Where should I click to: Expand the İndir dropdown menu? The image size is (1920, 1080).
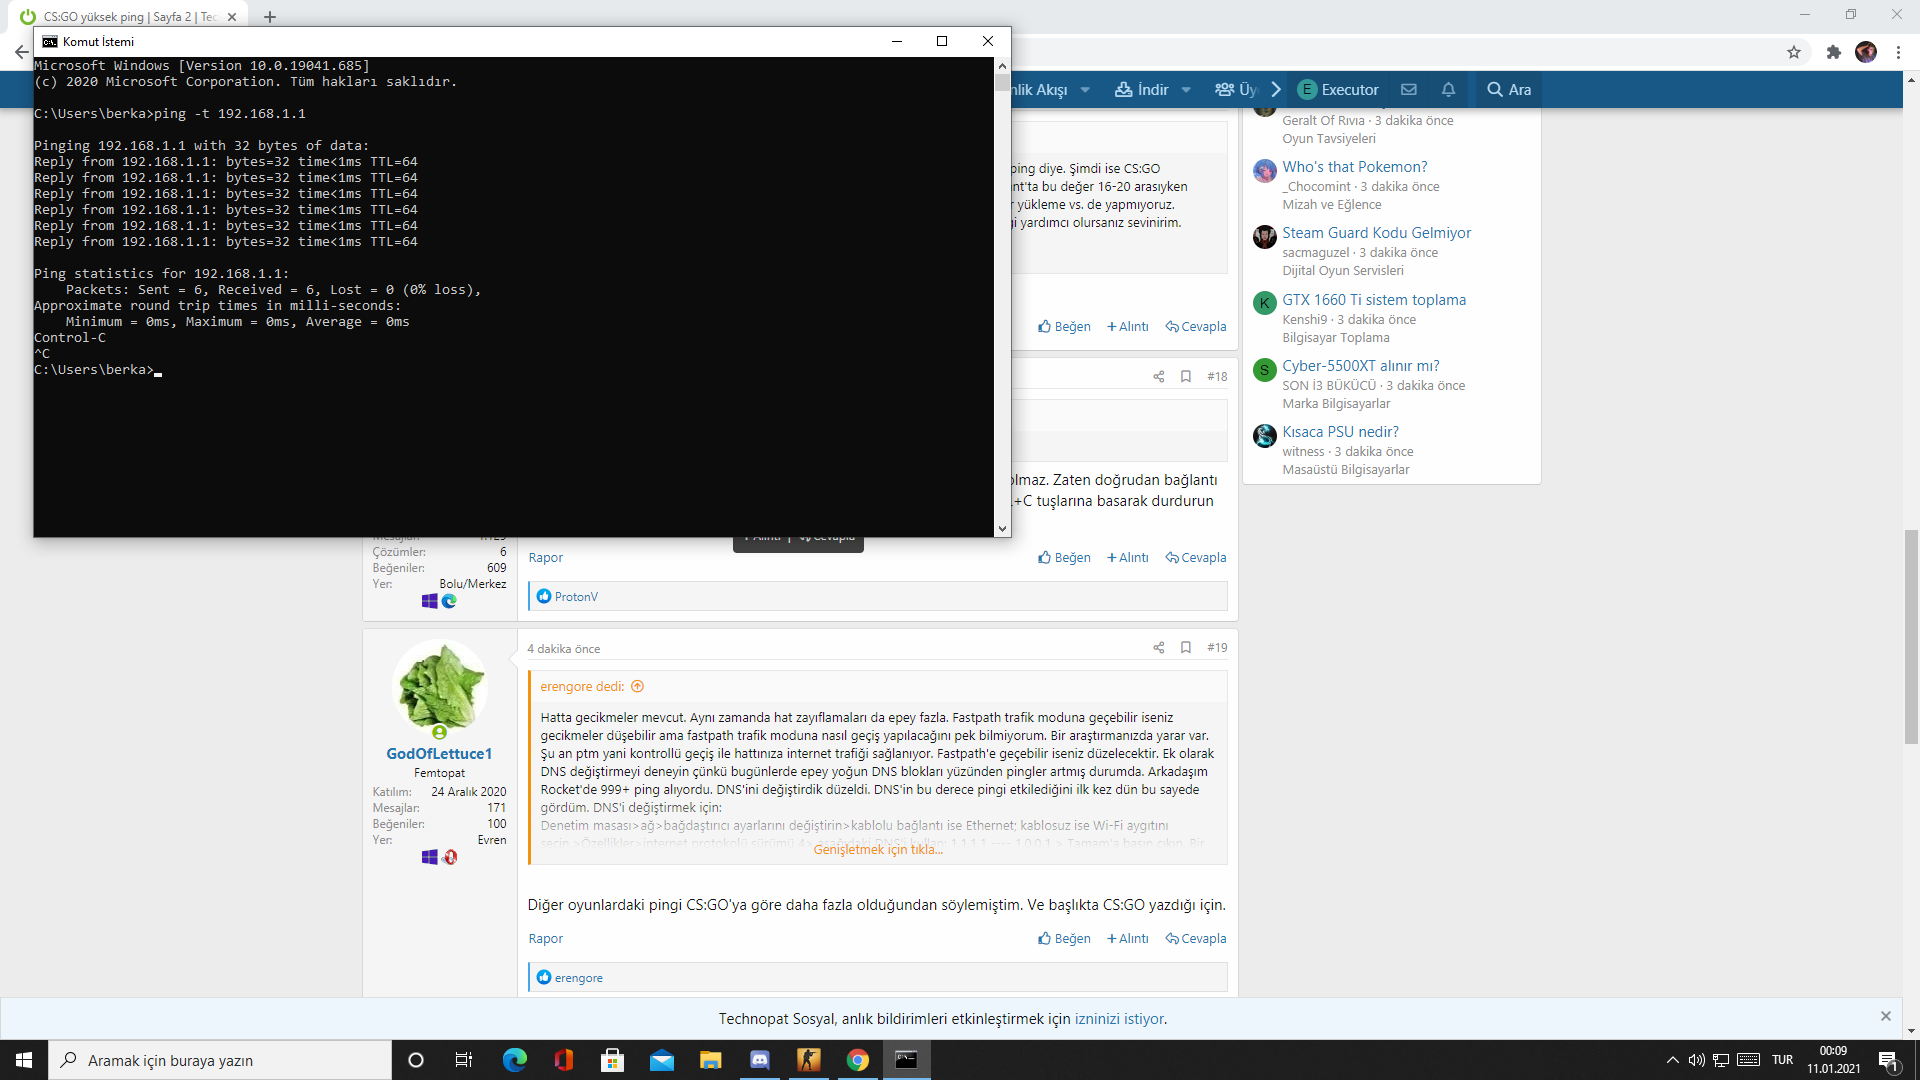click(1186, 90)
